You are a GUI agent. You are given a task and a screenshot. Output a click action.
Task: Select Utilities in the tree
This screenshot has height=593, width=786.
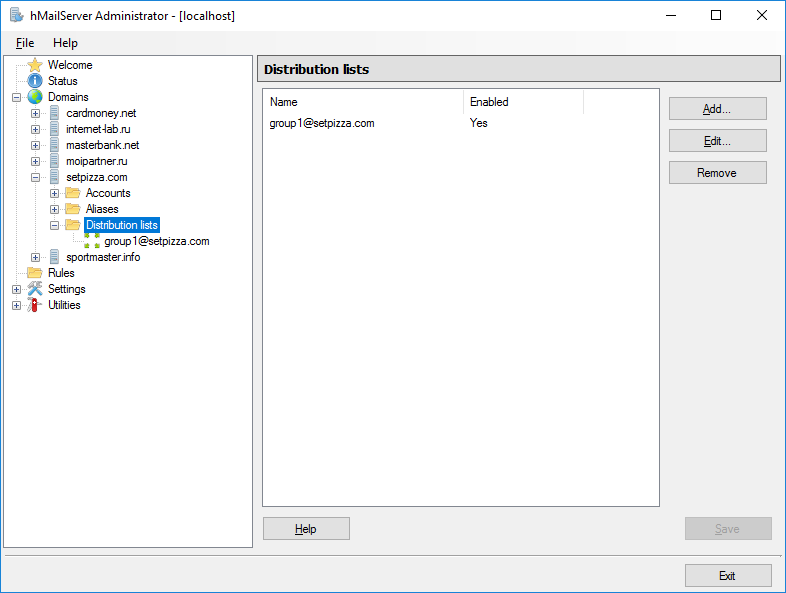click(64, 305)
